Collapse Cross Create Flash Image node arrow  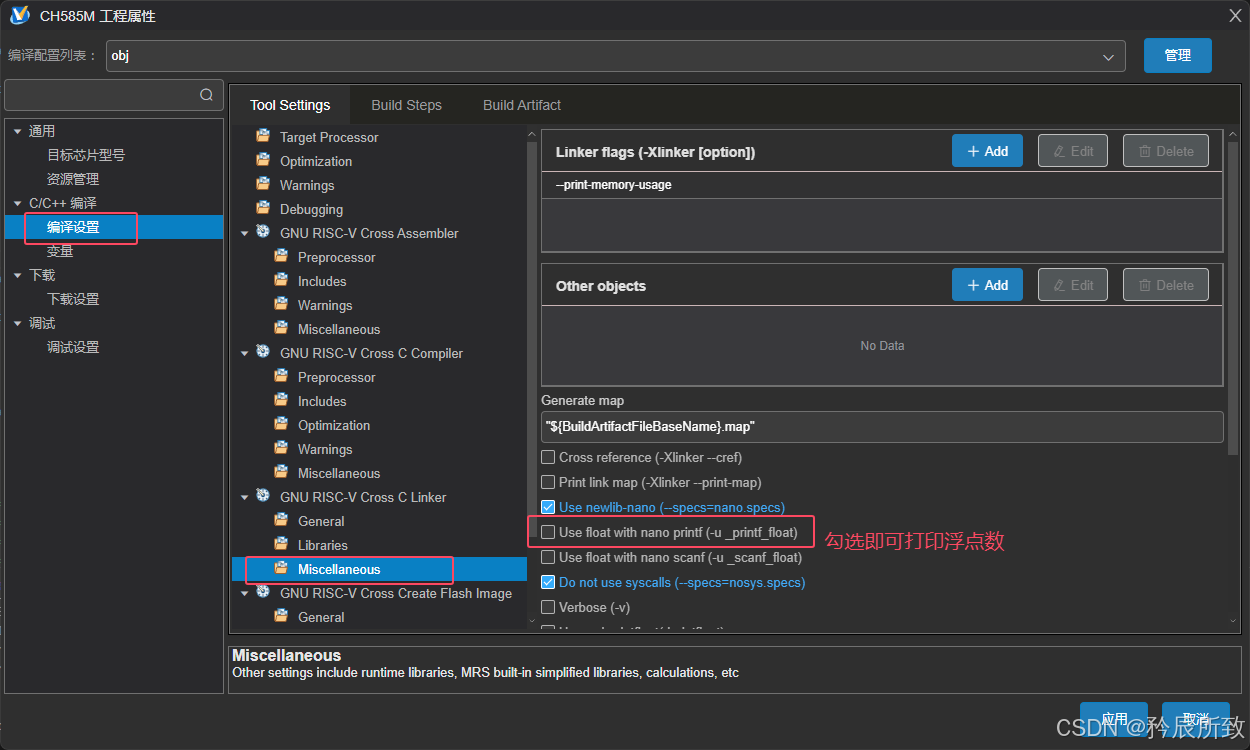245,593
